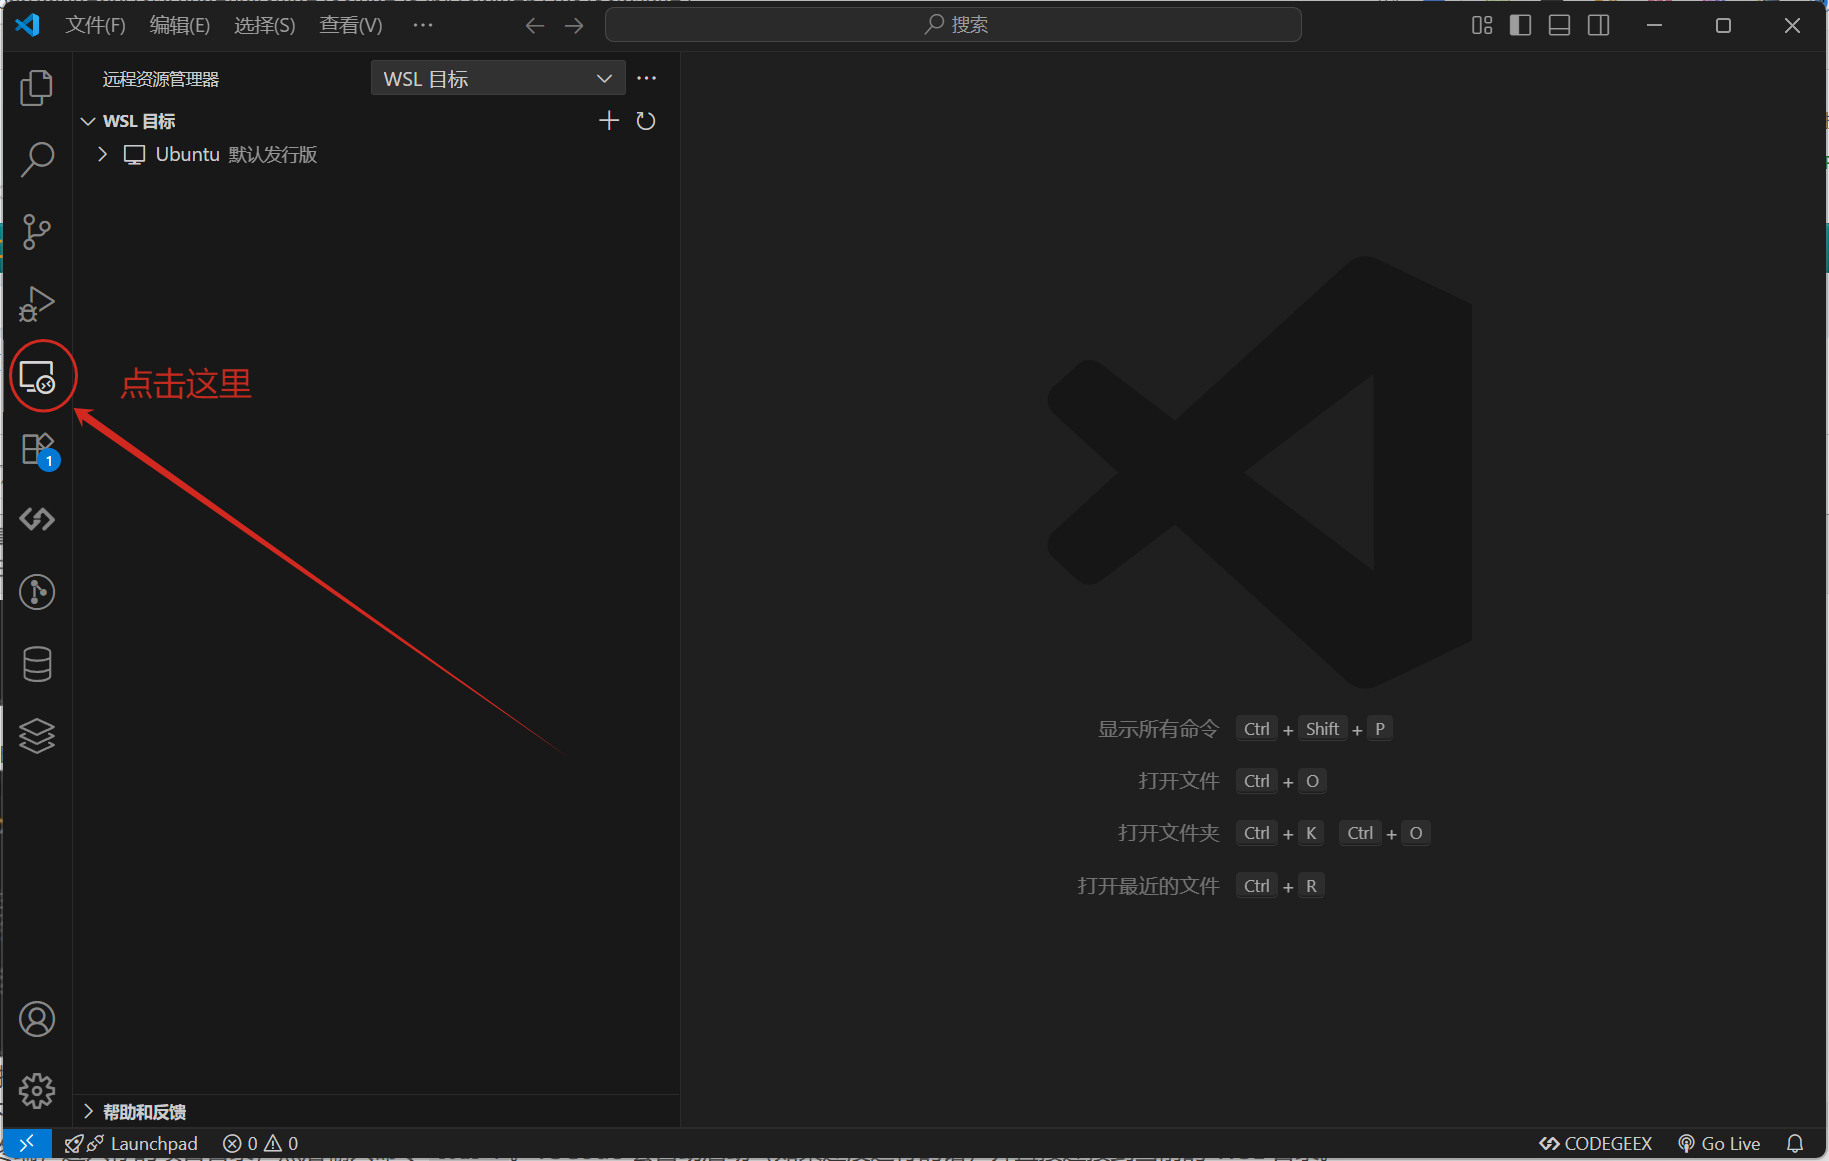The width and height of the screenshot is (1829, 1161).
Task: Open the Database view icon
Action: click(37, 664)
